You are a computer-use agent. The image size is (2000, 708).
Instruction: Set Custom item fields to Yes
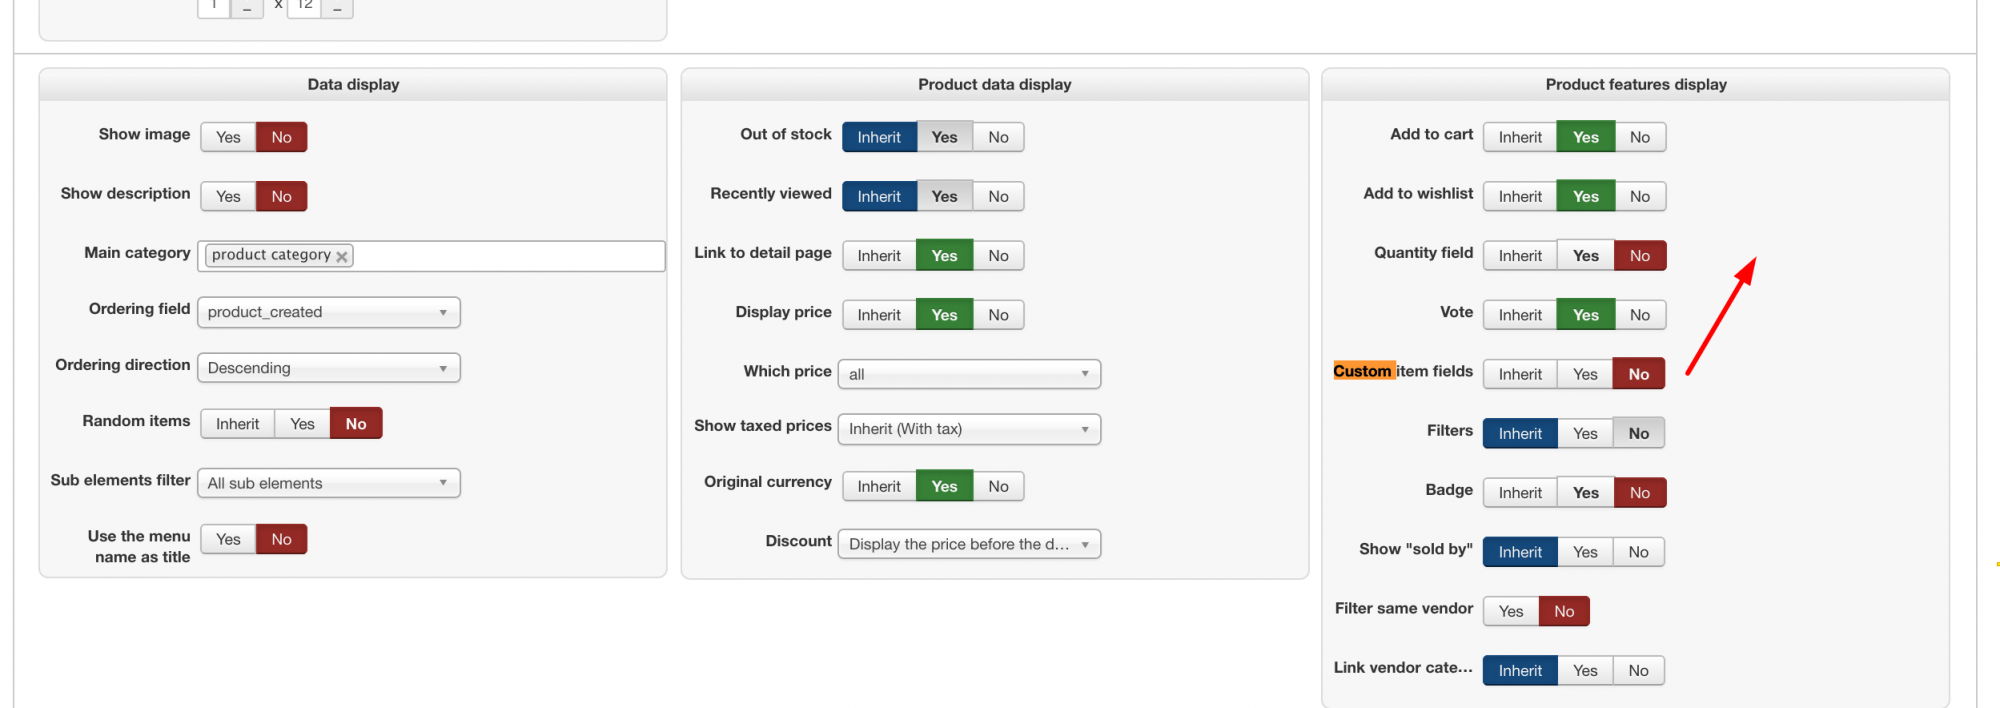coord(1585,374)
